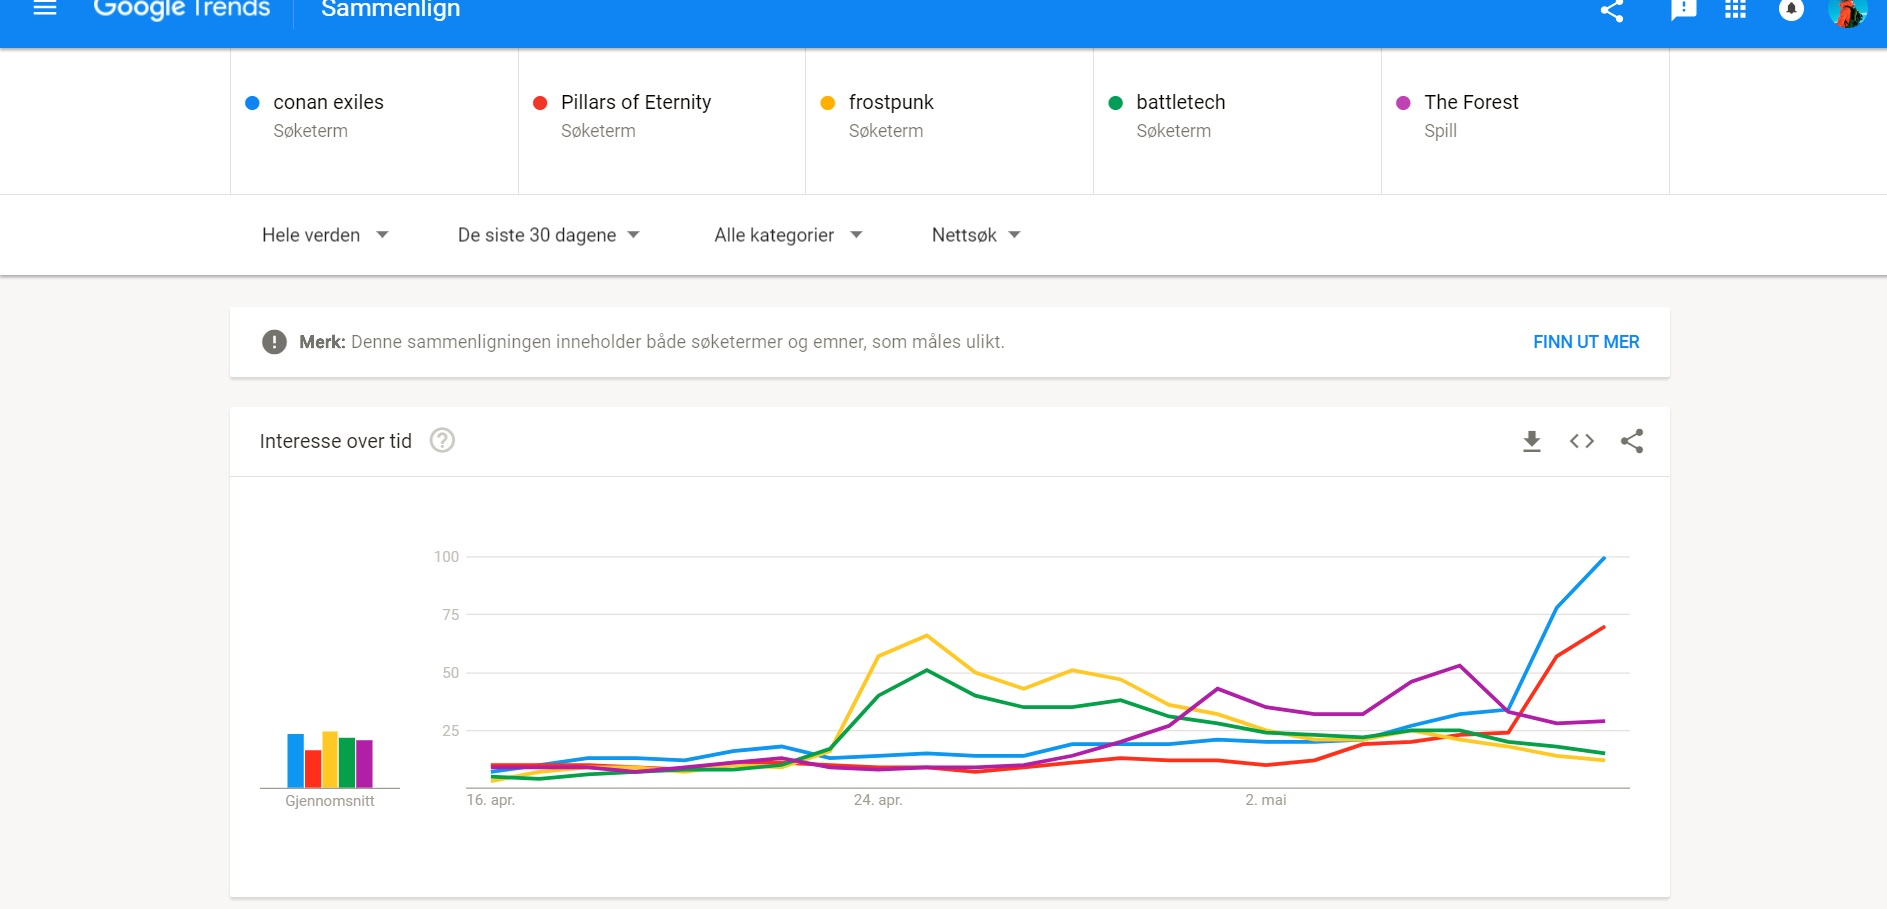Open the Hele verden region dropdown
Viewport: 1887px width, 909px height.
click(x=325, y=235)
